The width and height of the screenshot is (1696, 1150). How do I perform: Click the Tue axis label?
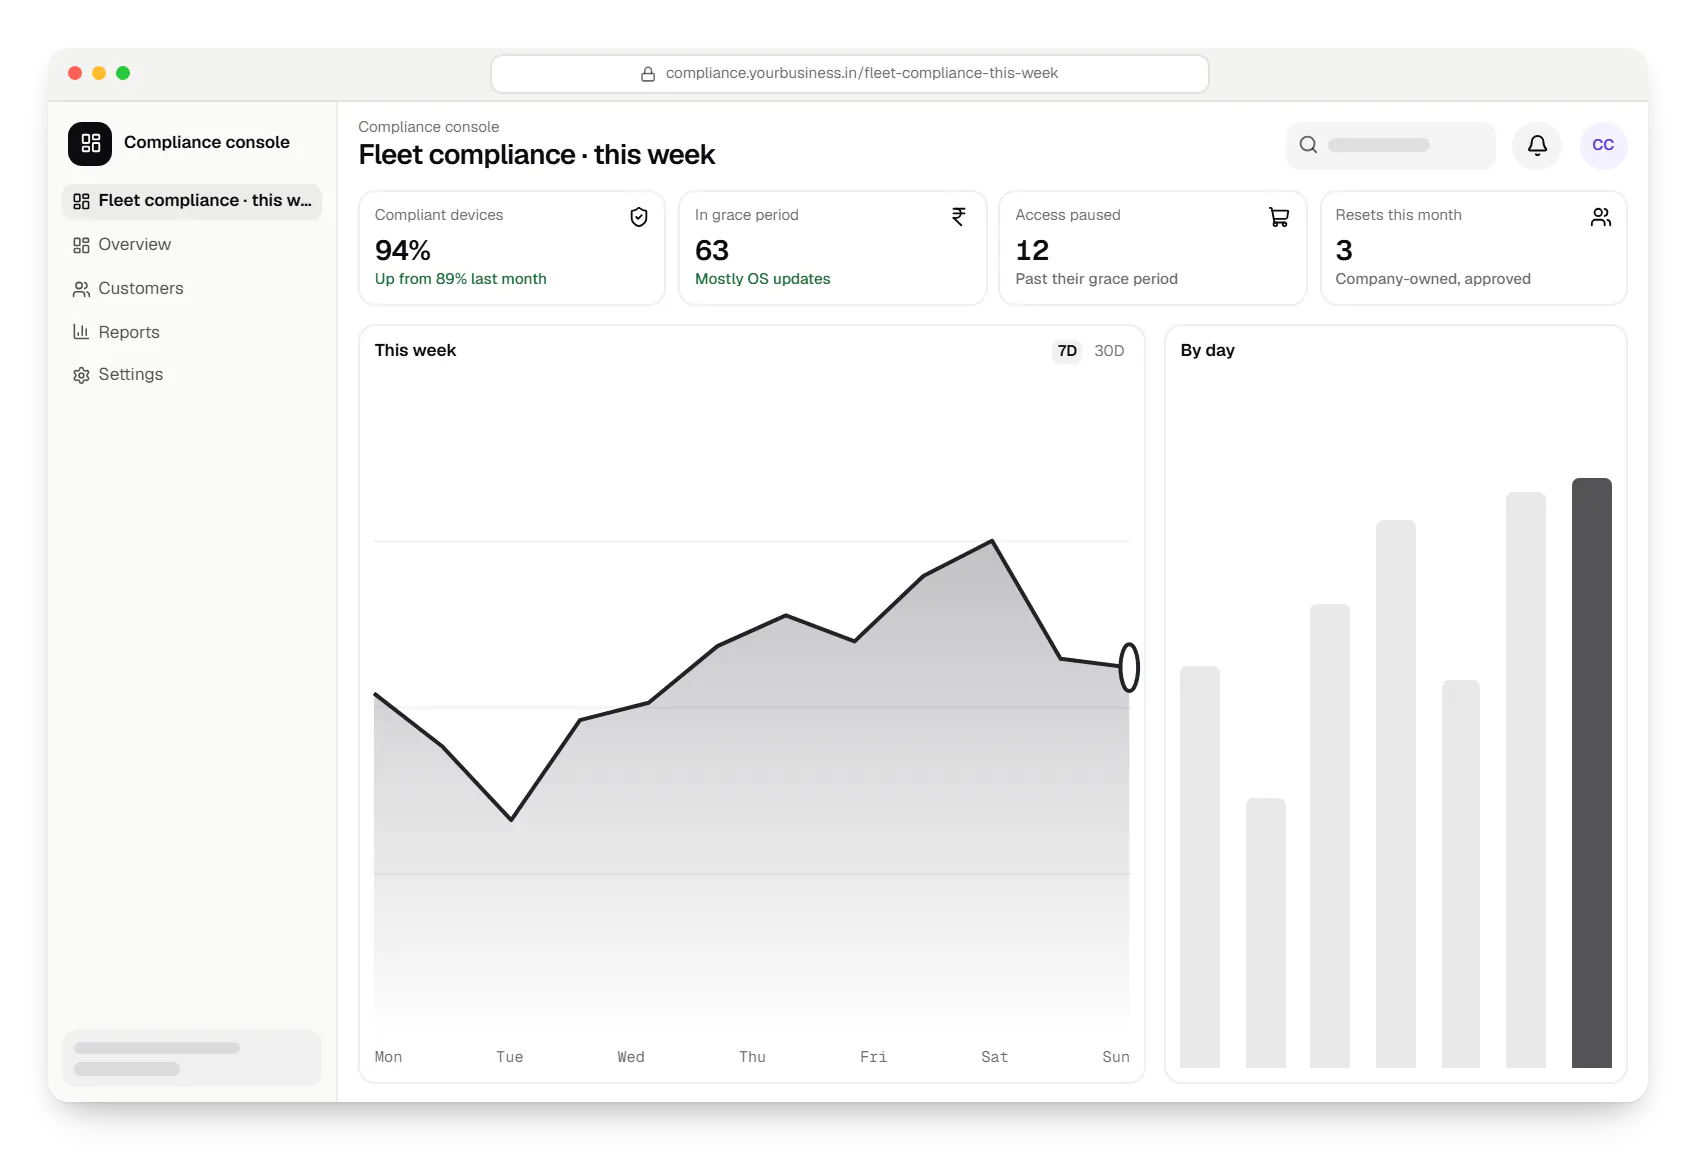510,1057
